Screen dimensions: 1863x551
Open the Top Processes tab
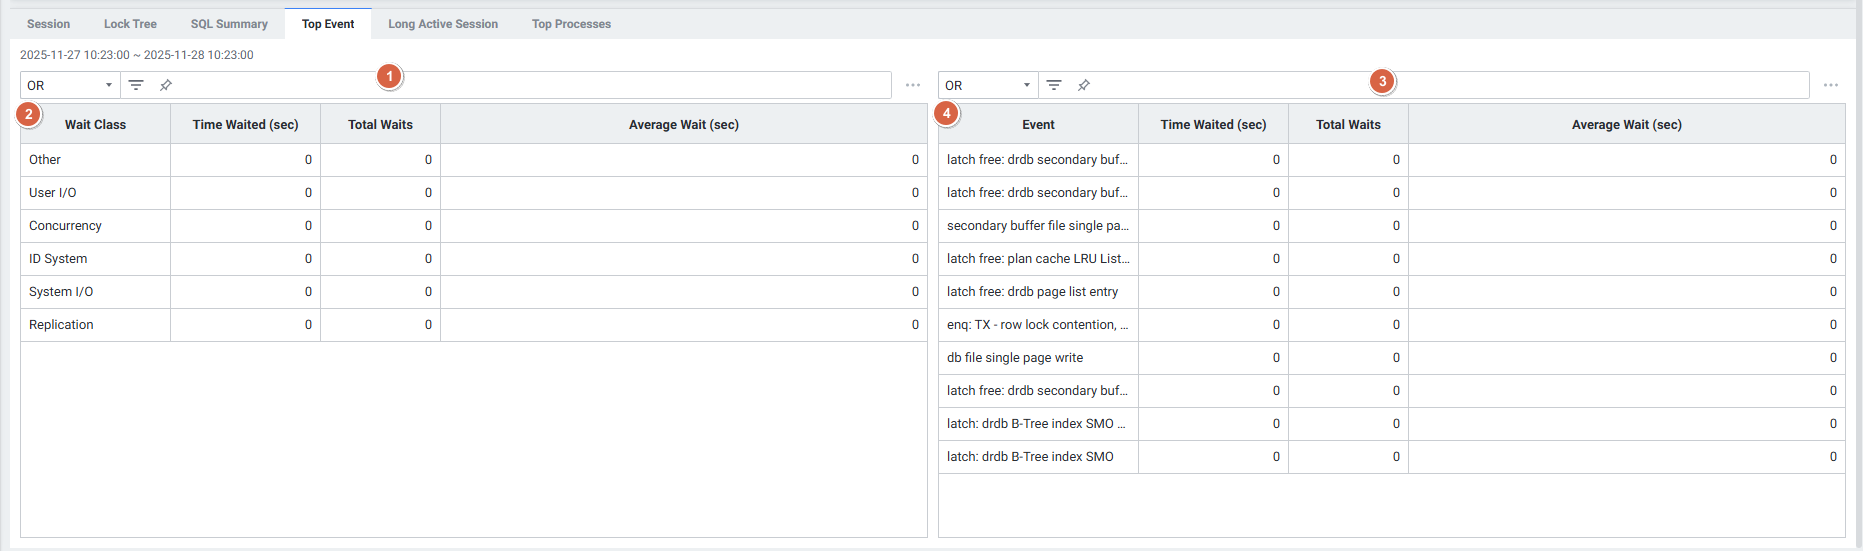pos(571,24)
